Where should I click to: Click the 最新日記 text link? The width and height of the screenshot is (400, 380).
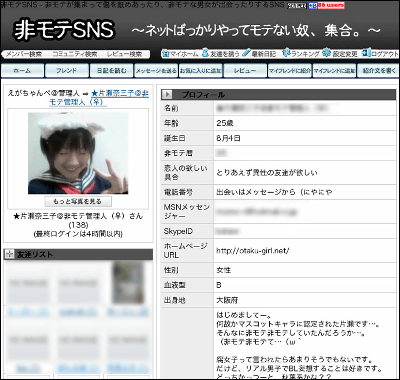(x=264, y=54)
